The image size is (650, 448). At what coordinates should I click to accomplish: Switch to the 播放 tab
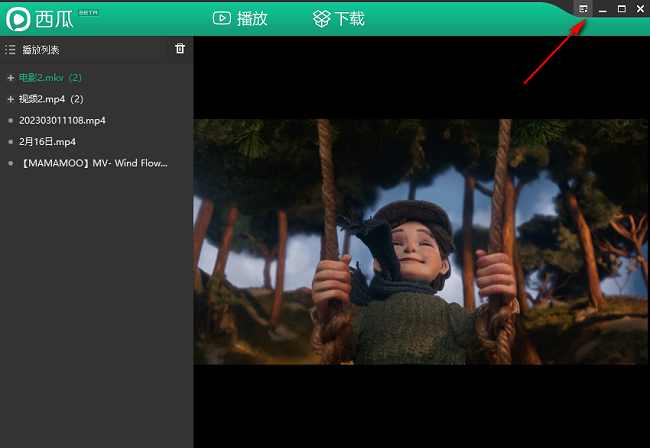point(240,18)
